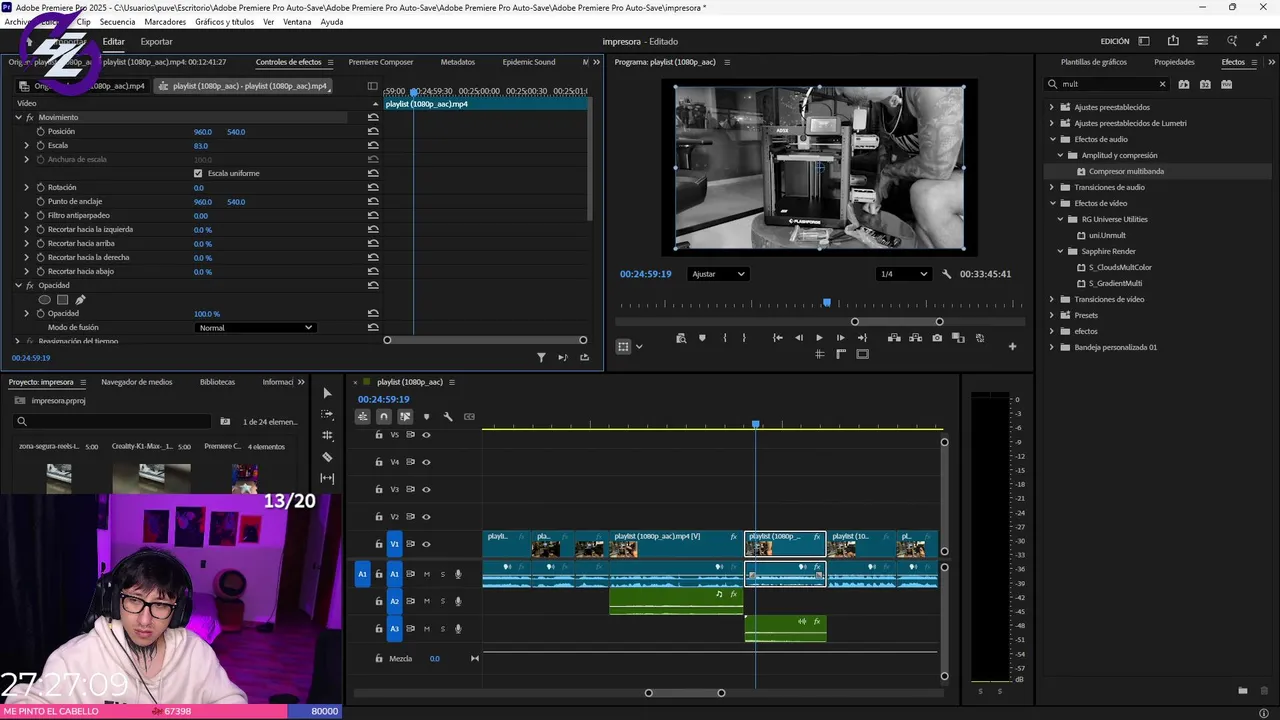Open the Ventana menu
The width and height of the screenshot is (1280, 720).
pos(297,22)
